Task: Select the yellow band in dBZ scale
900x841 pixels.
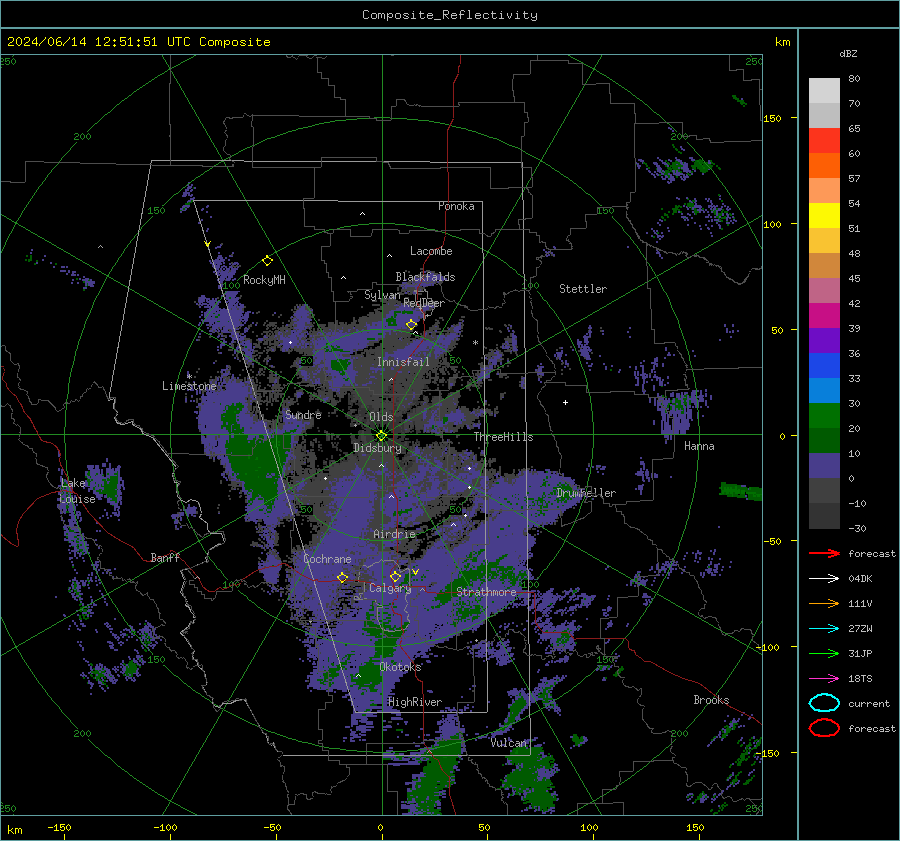Action: tap(824, 216)
